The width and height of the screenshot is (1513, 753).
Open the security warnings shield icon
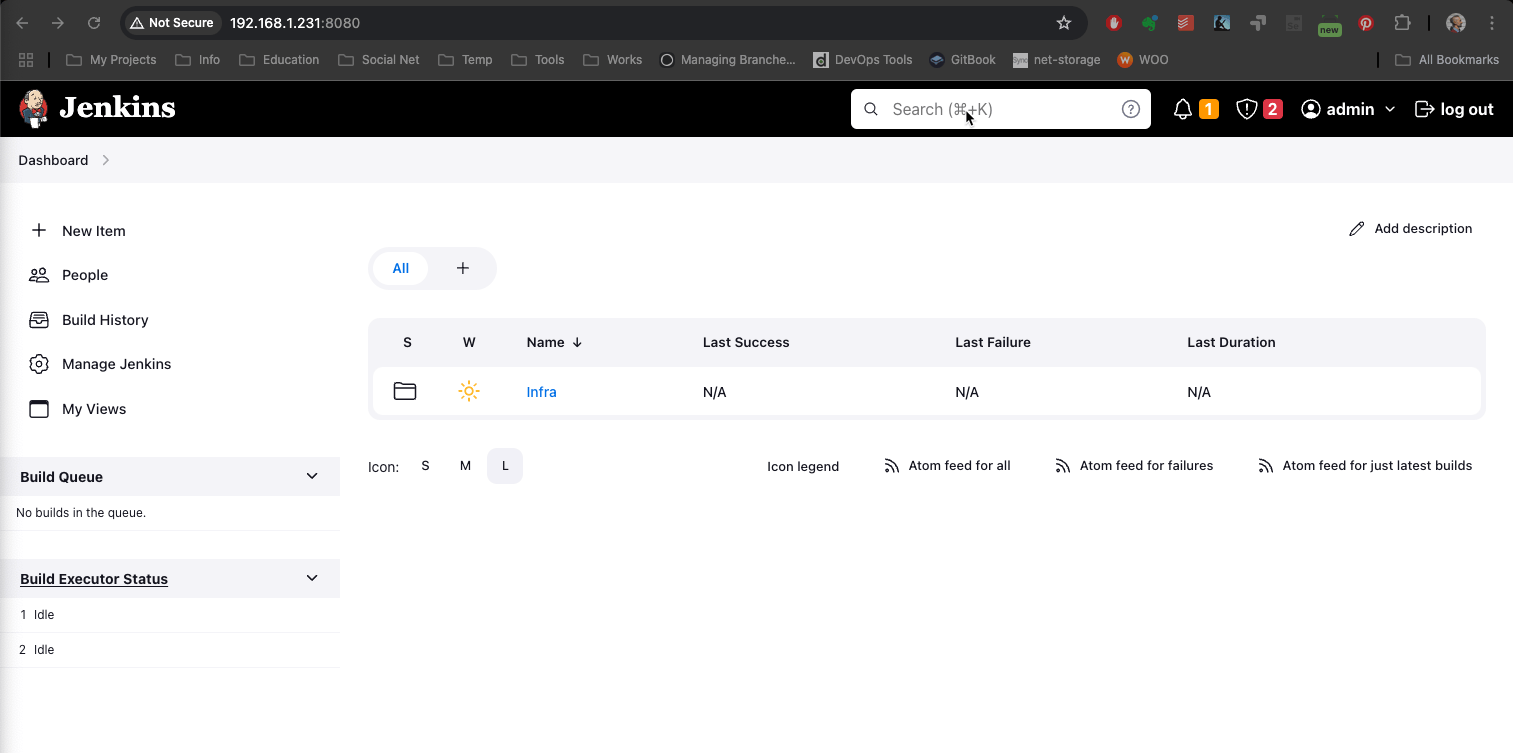click(1246, 109)
